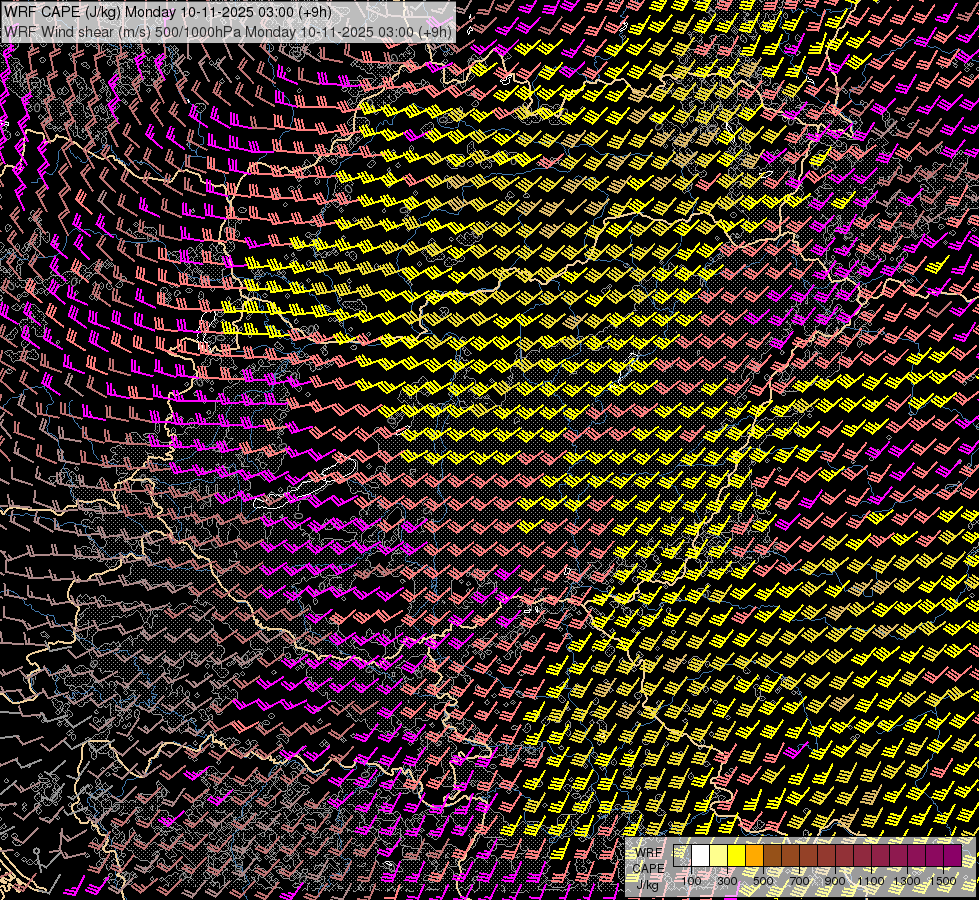Click the WRF CAPE (J/kg) title line
This screenshot has width=979, height=900.
168,12
